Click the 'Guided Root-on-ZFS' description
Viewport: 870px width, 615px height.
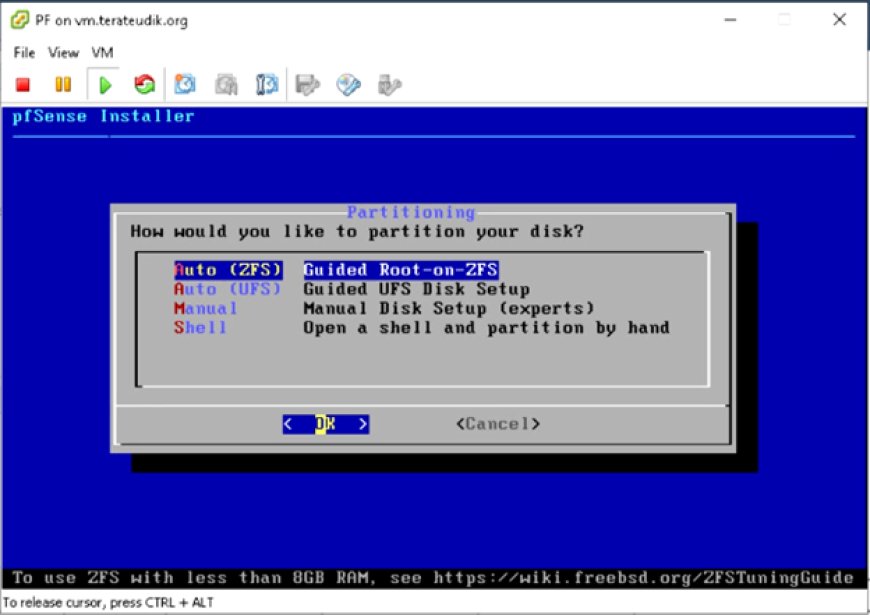tap(401, 270)
